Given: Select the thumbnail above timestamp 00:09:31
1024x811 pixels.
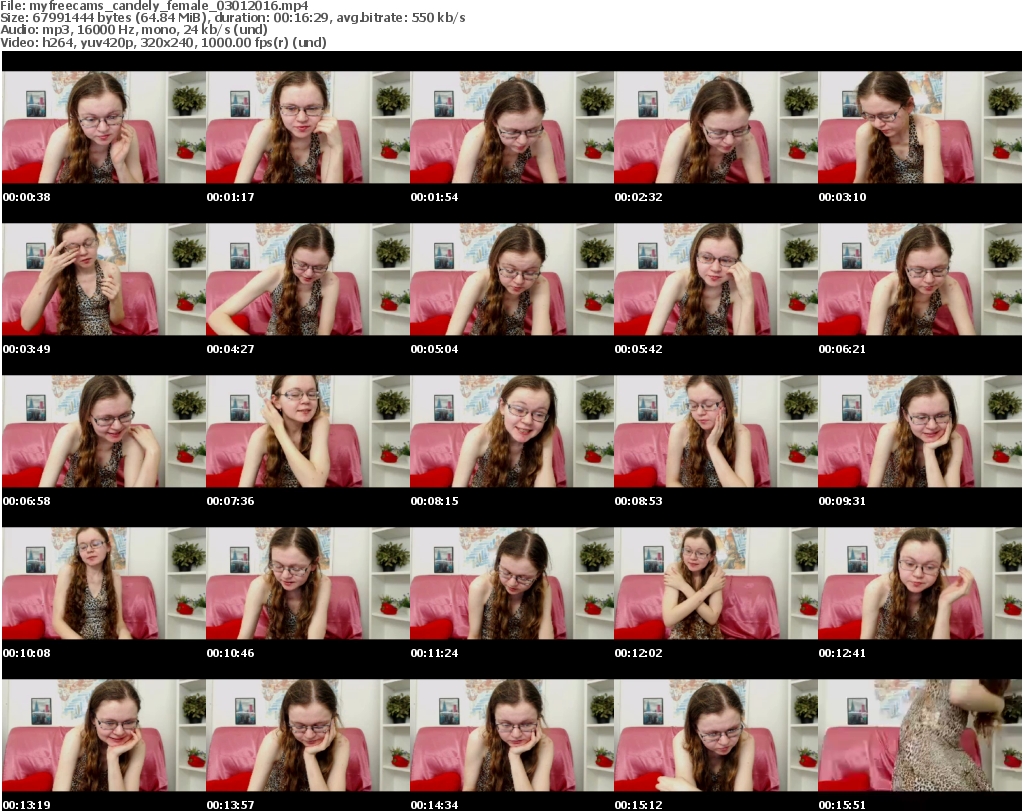Looking at the screenshot, I should [920, 431].
